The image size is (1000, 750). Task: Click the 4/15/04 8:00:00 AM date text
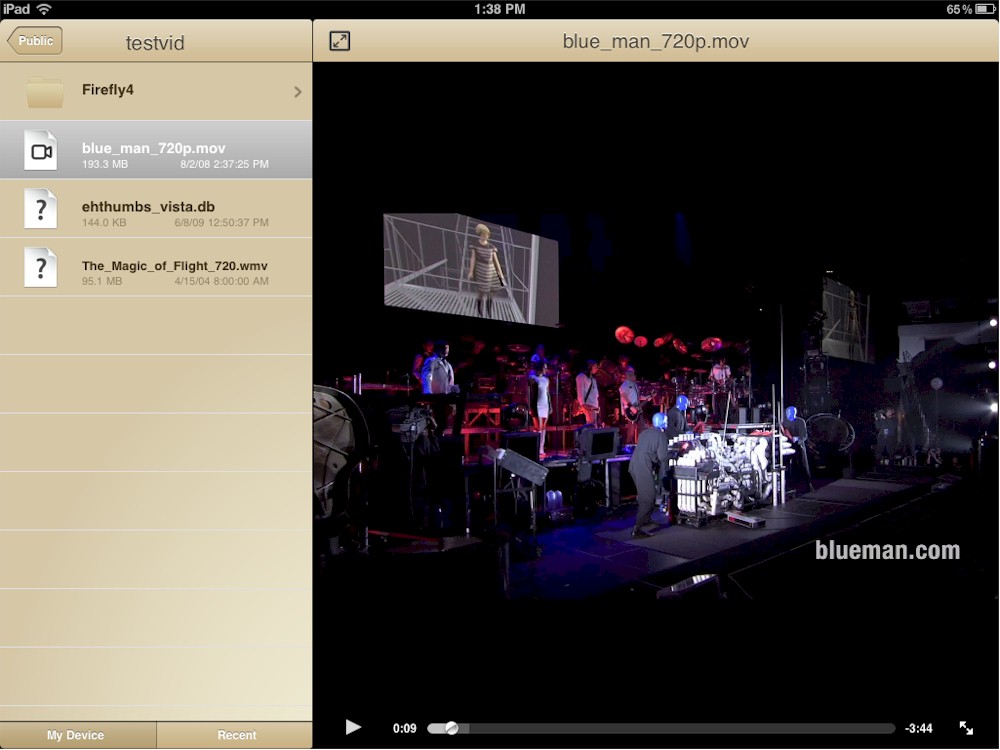coord(221,281)
